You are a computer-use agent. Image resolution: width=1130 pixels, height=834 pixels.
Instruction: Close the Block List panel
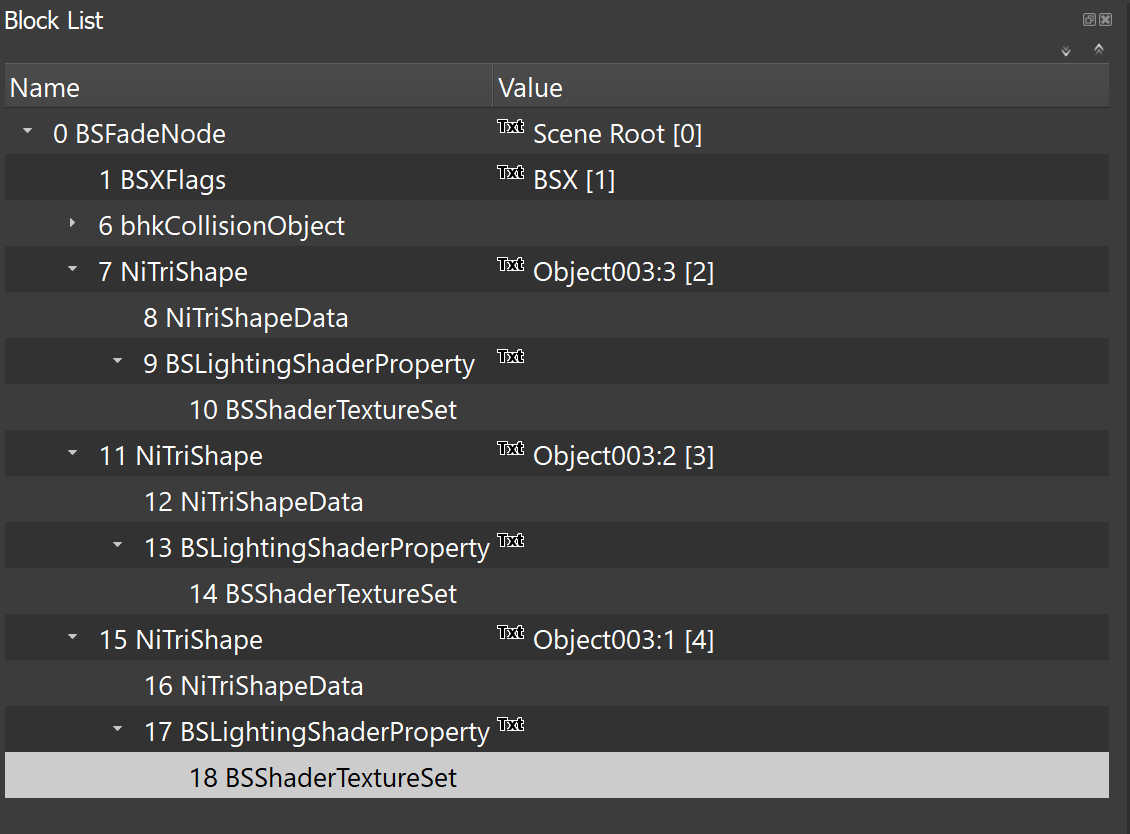click(x=1105, y=20)
